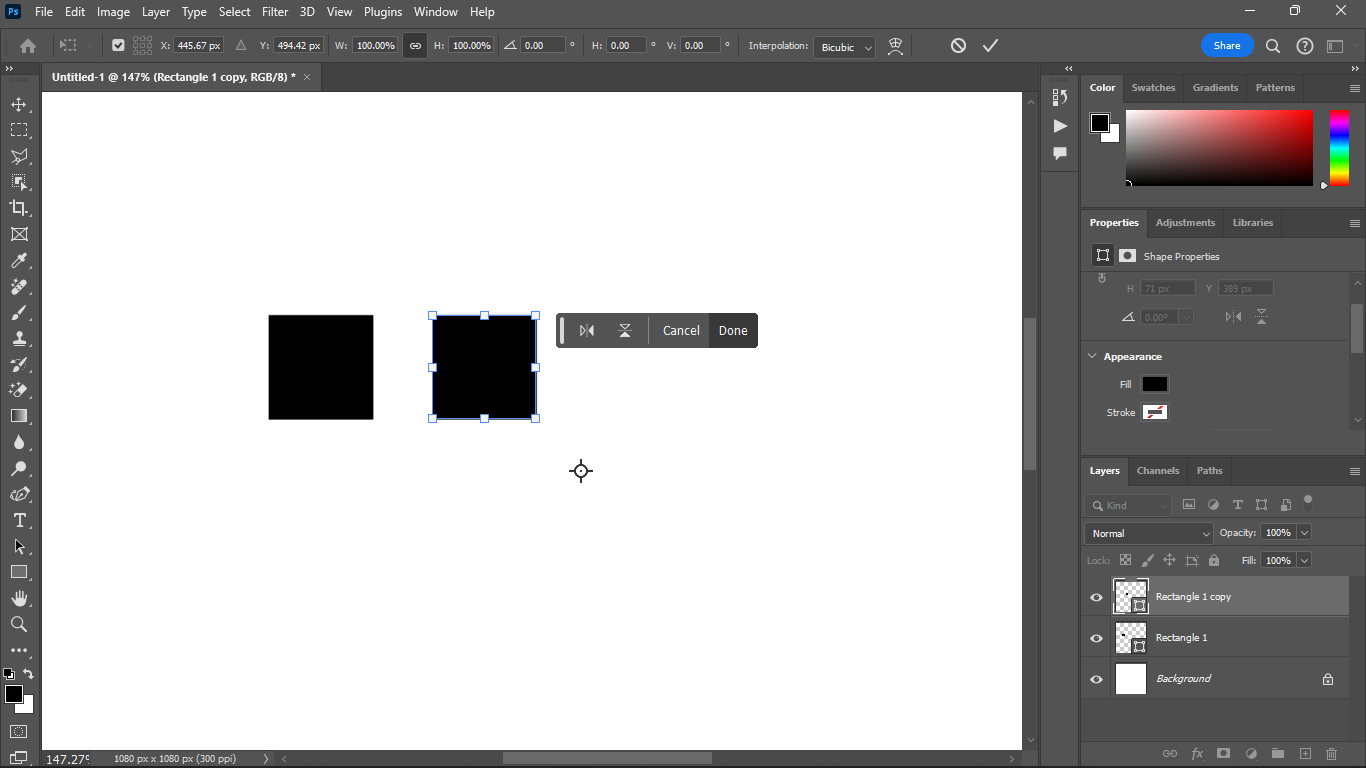Select the Crop tool

pos(20,208)
